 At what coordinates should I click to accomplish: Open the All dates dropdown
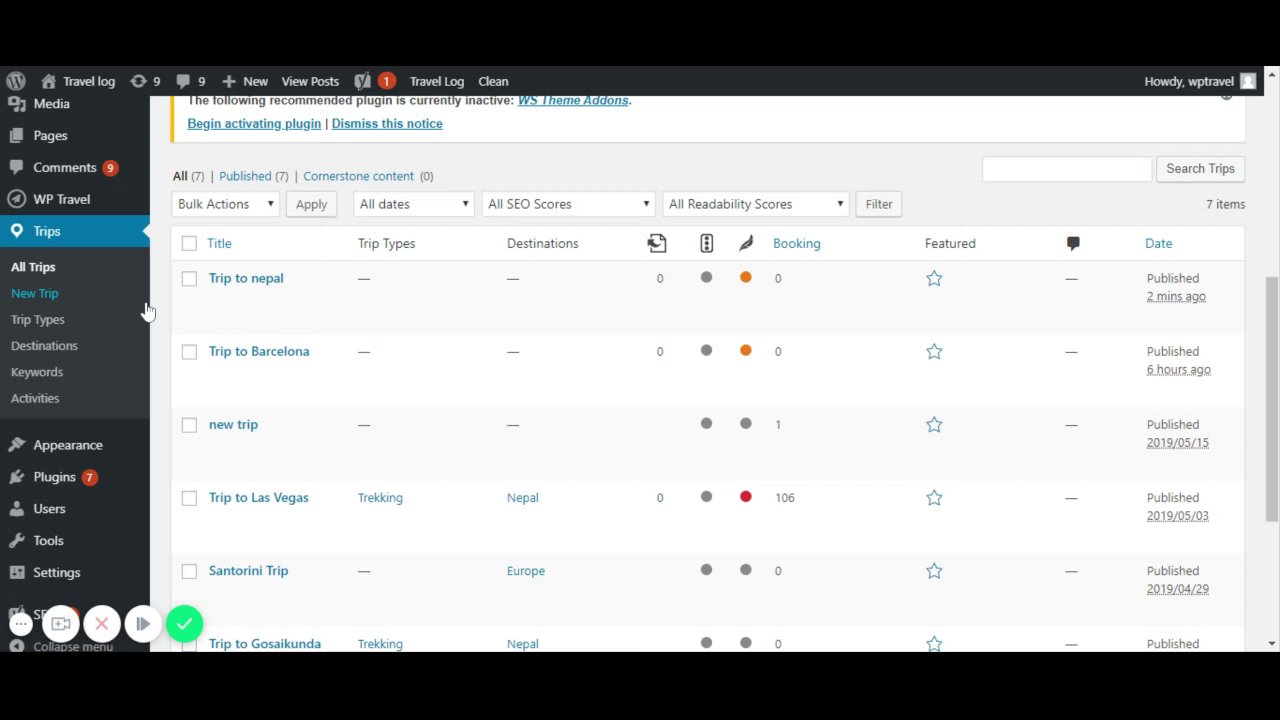[x=413, y=204]
